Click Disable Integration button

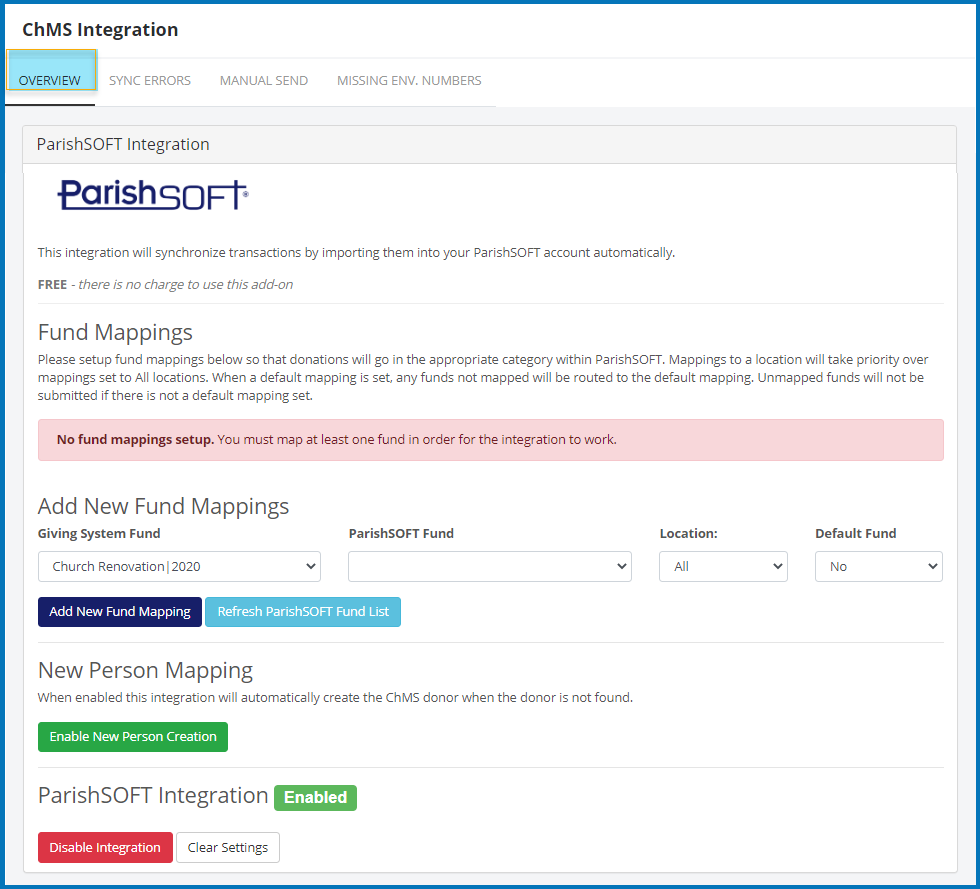105,847
